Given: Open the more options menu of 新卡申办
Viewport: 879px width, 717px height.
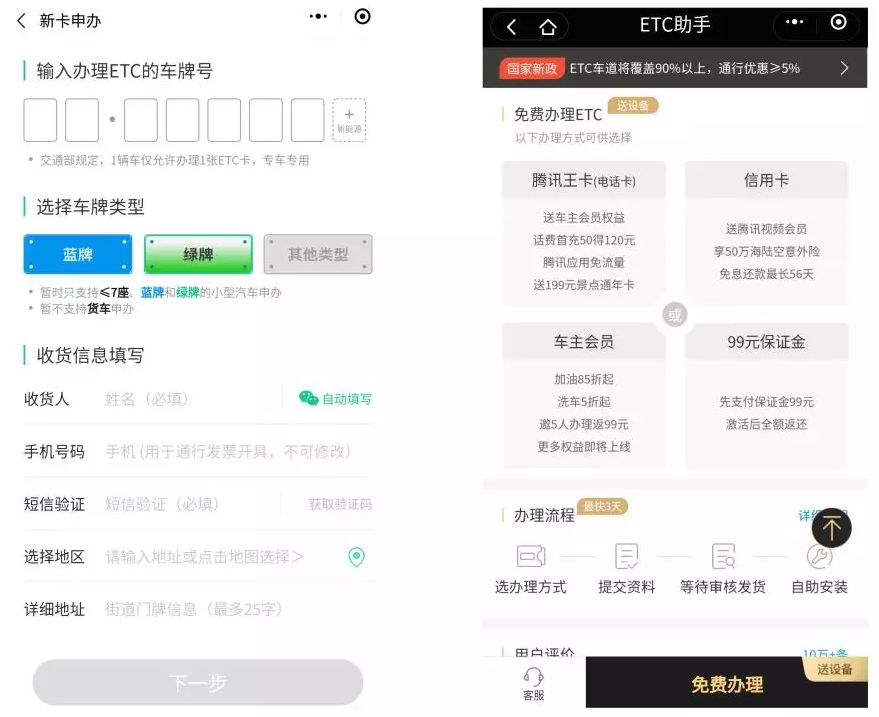Looking at the screenshot, I should (316, 18).
